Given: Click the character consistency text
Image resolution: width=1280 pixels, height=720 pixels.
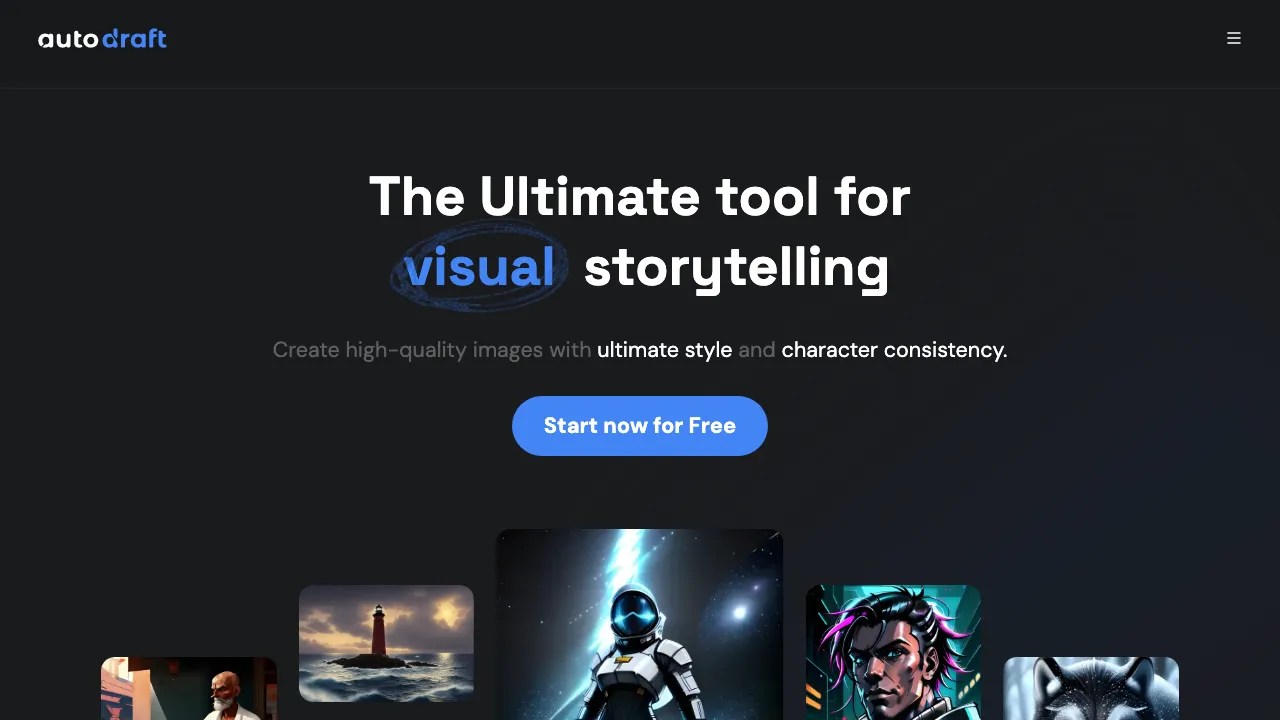Looking at the screenshot, I should [894, 350].
